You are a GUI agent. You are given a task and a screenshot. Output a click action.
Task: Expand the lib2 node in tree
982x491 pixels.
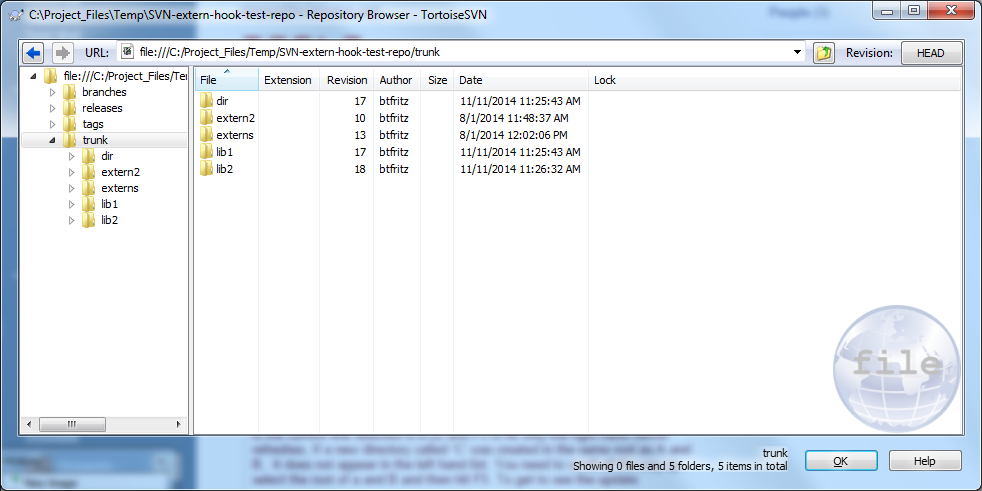[71, 220]
